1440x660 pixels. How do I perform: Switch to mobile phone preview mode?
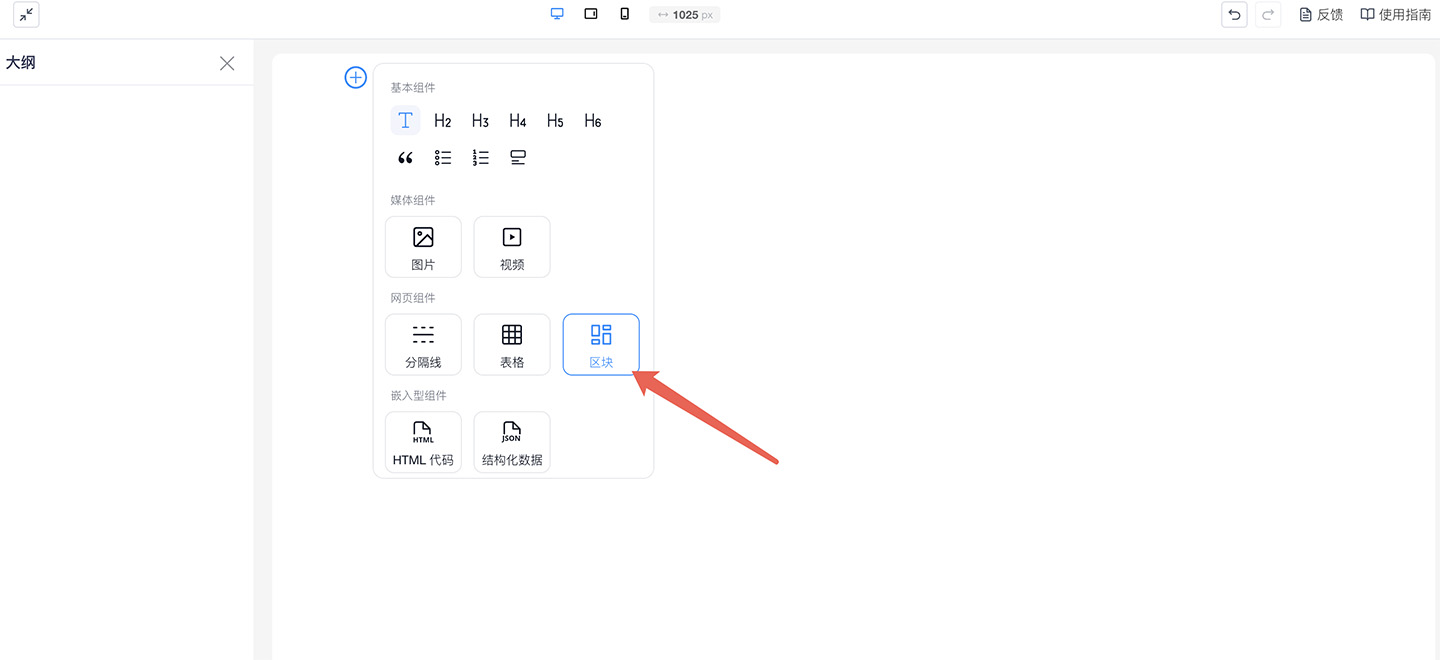(x=625, y=14)
